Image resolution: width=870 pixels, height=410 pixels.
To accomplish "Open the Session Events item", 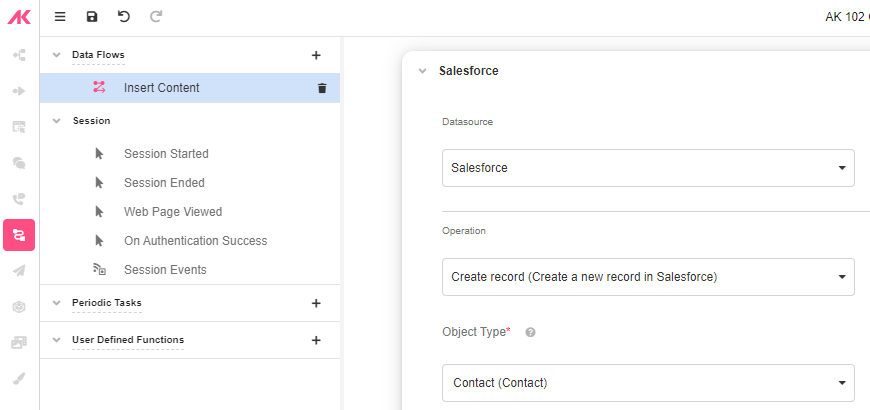I will click(x=165, y=270).
